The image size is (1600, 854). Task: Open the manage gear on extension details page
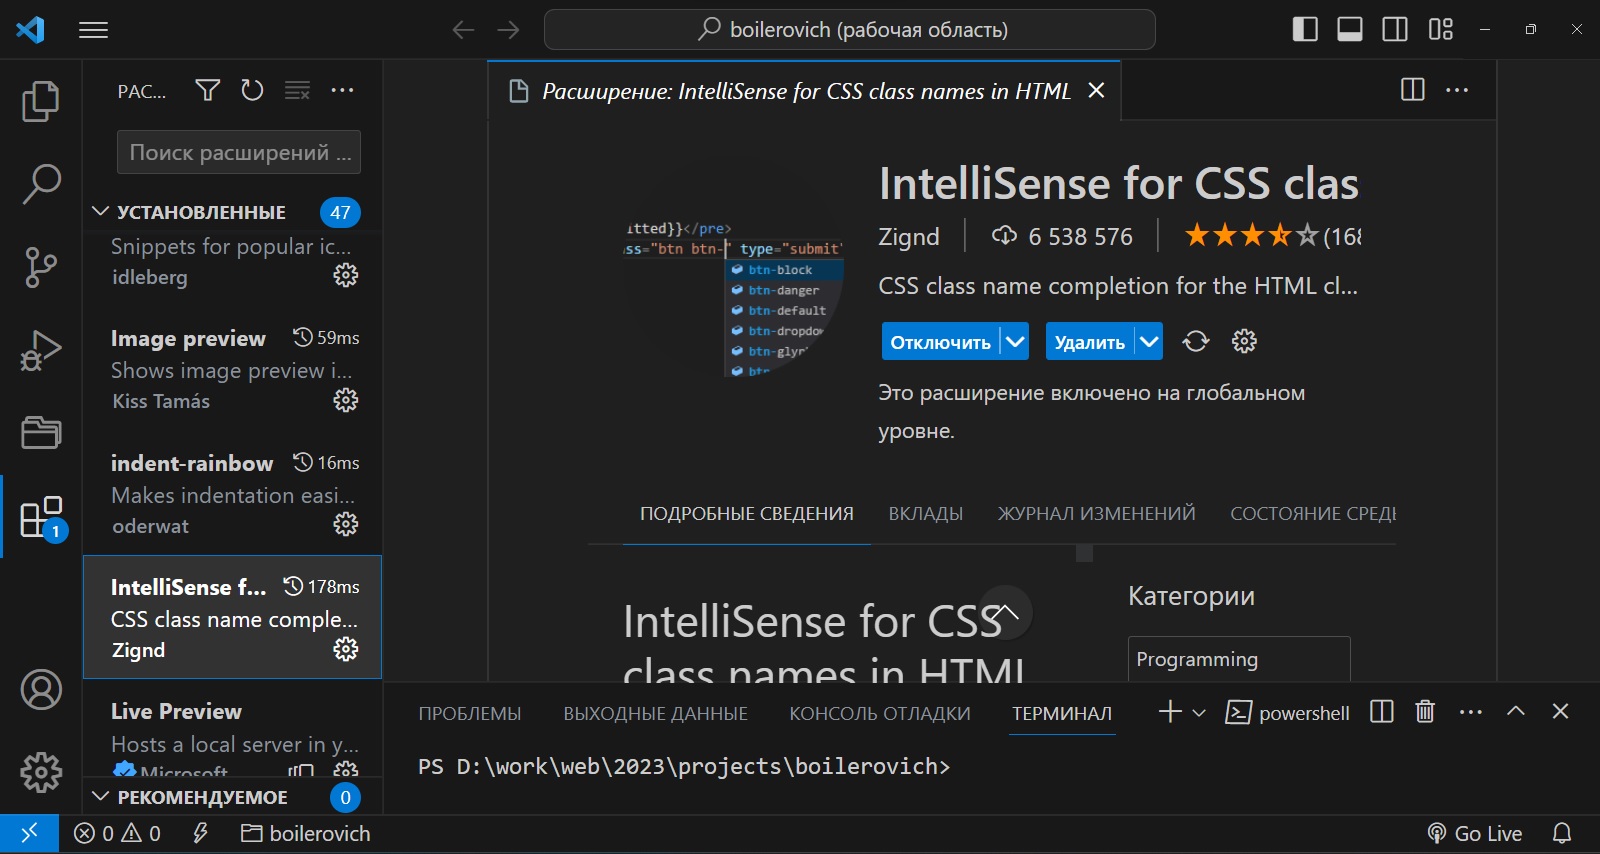(1244, 342)
